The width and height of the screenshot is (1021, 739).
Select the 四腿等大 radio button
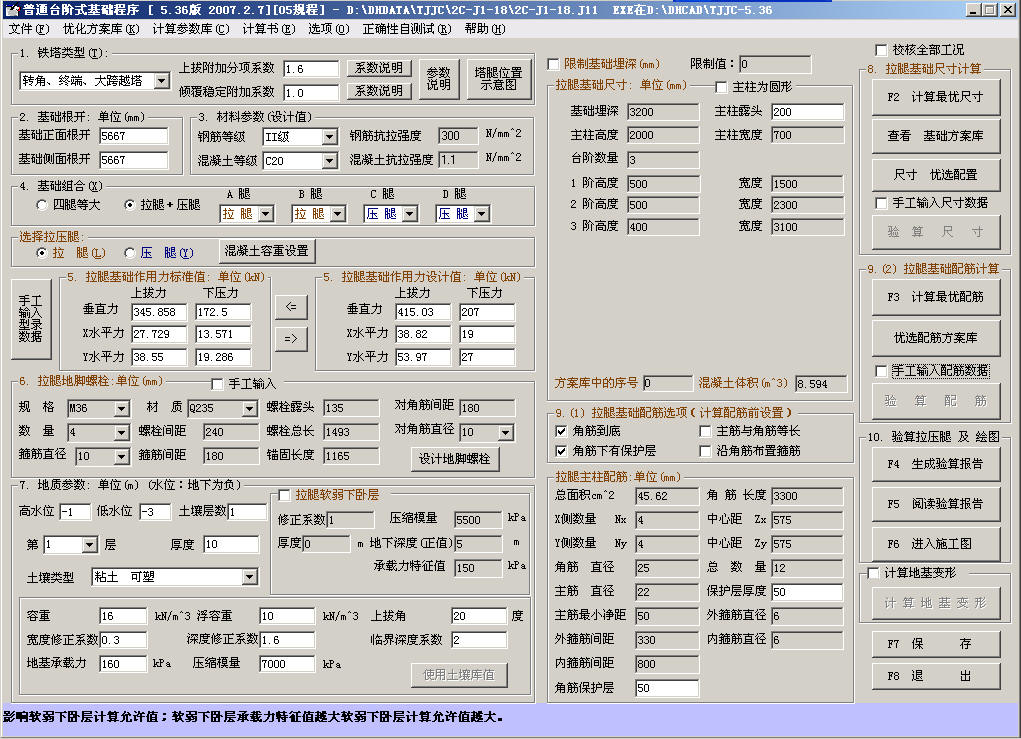[x=42, y=205]
